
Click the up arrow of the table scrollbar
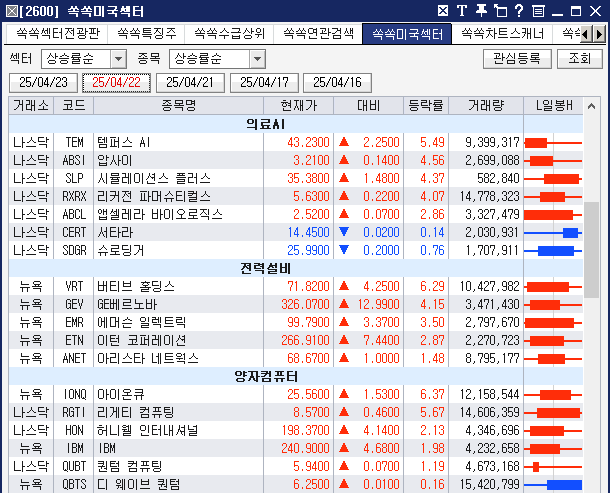click(591, 106)
